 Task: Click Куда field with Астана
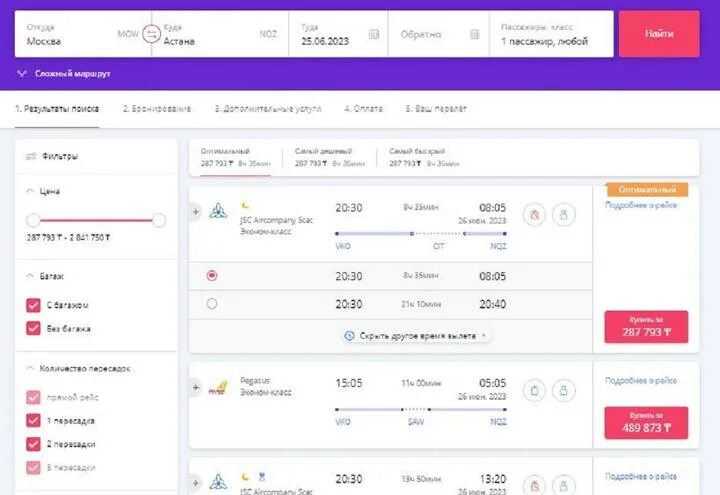click(x=220, y=34)
